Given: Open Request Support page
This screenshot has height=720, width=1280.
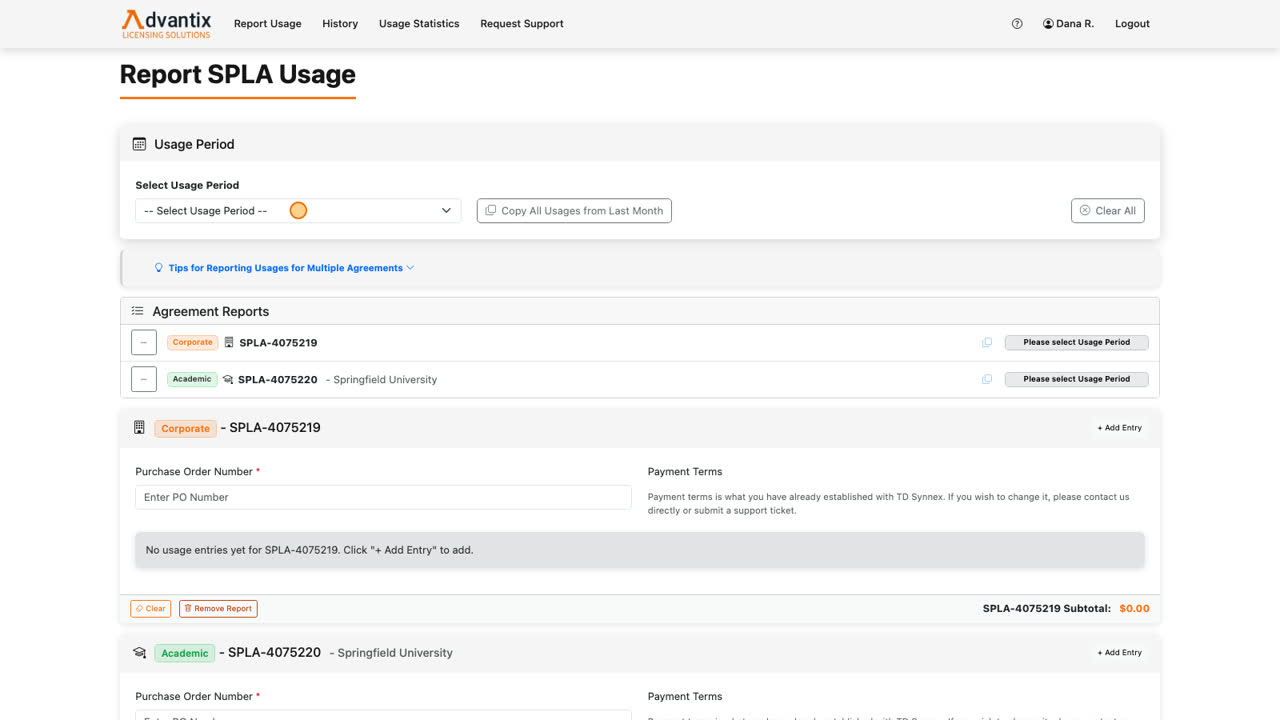Looking at the screenshot, I should tap(522, 24).
